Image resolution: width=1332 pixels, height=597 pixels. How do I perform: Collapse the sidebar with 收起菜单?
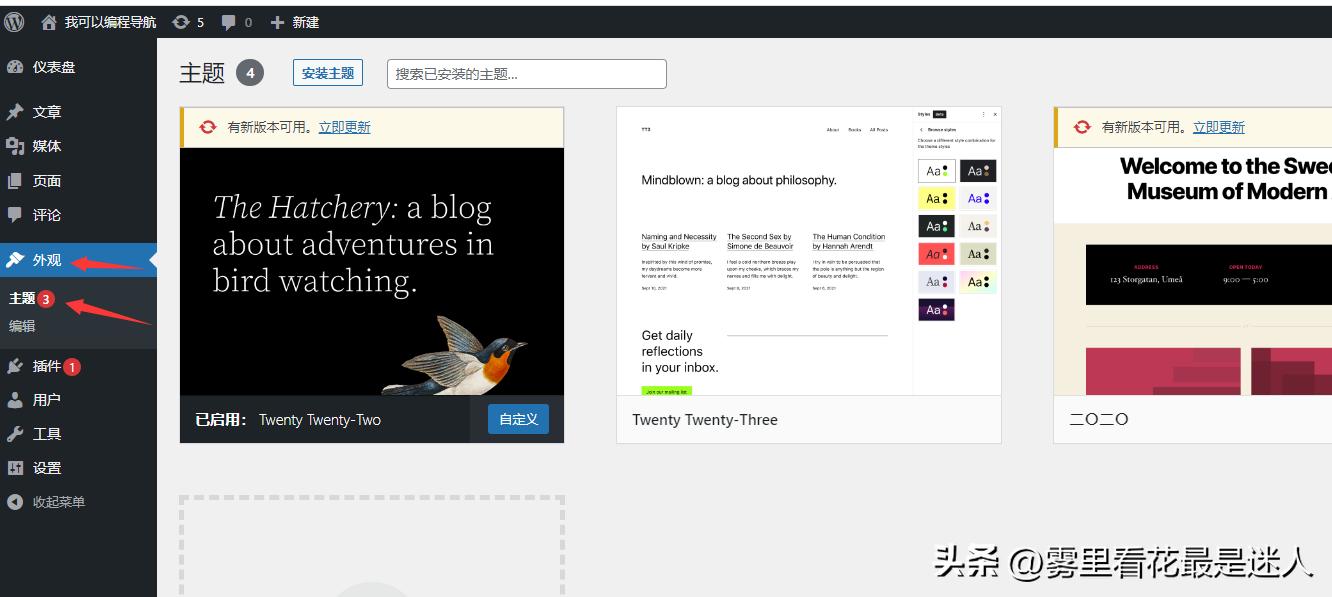[58, 502]
